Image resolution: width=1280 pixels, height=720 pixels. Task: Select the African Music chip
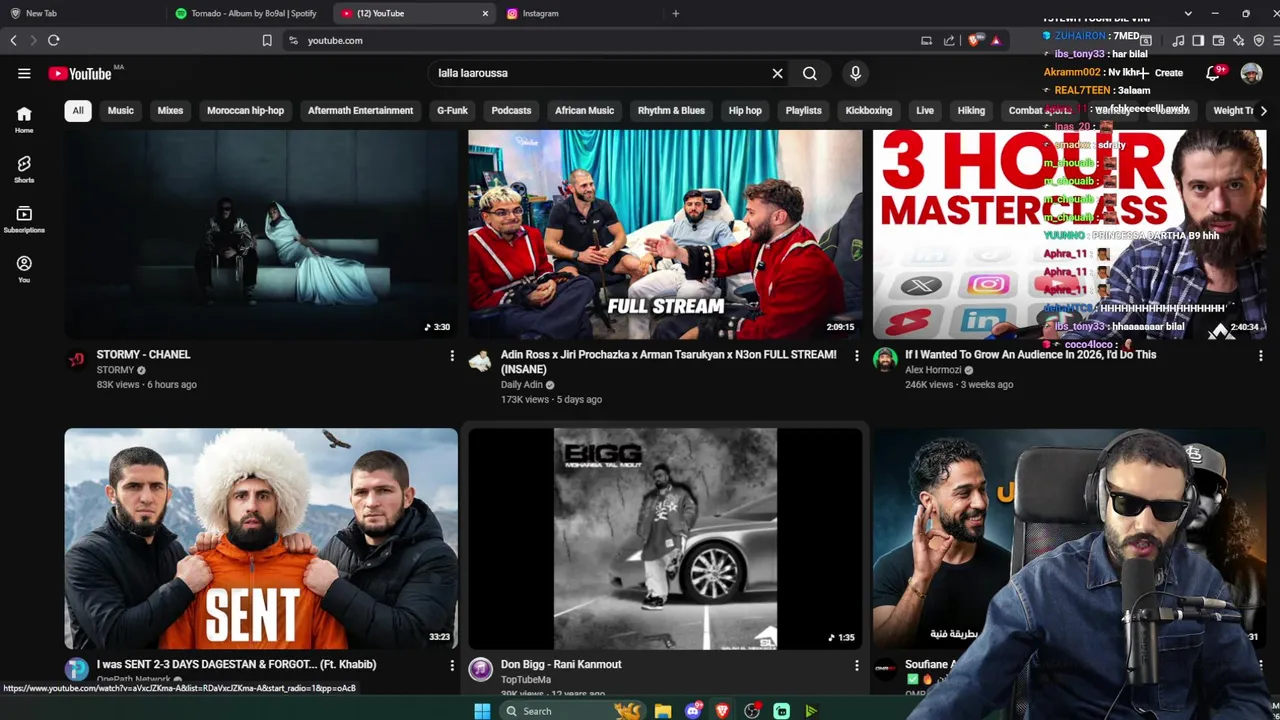584,110
